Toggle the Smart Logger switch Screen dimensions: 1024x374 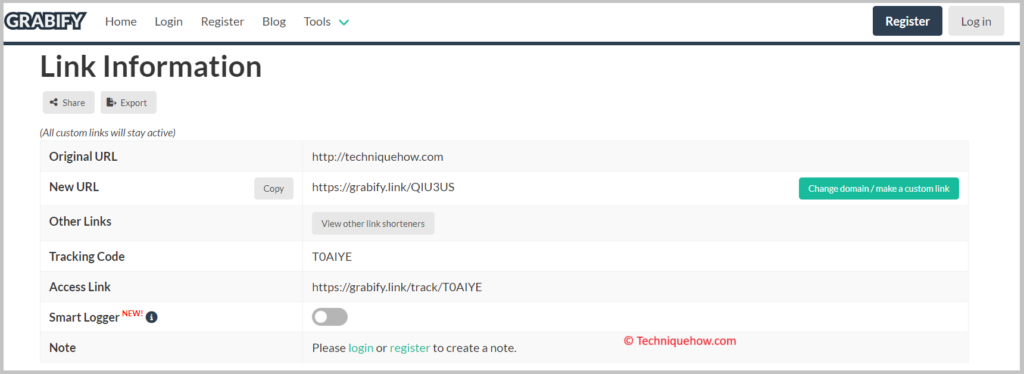click(x=330, y=317)
